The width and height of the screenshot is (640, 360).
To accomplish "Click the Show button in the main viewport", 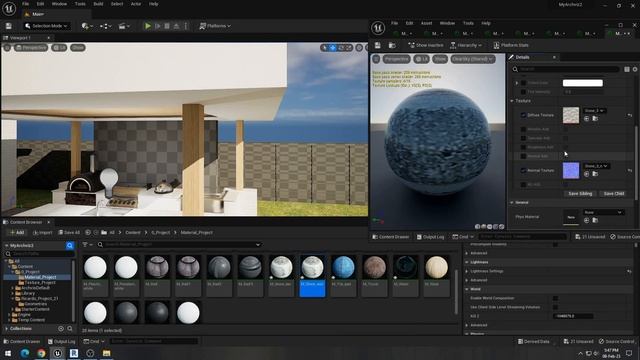I will click(78, 48).
